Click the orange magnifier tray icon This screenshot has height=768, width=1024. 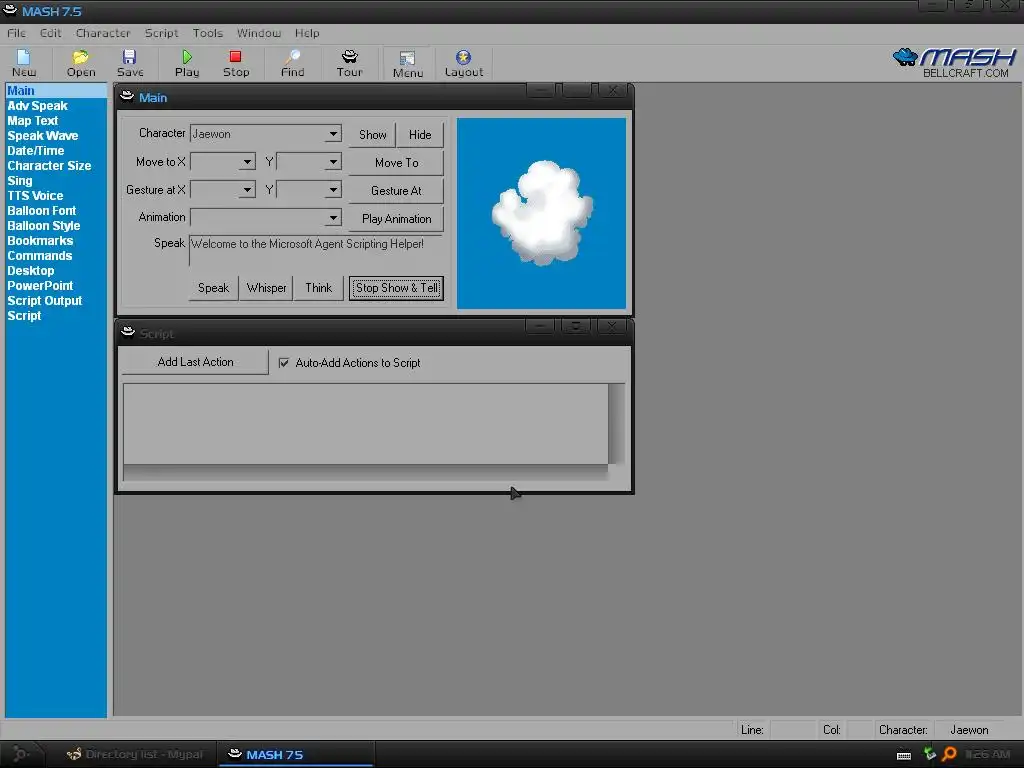[949, 754]
